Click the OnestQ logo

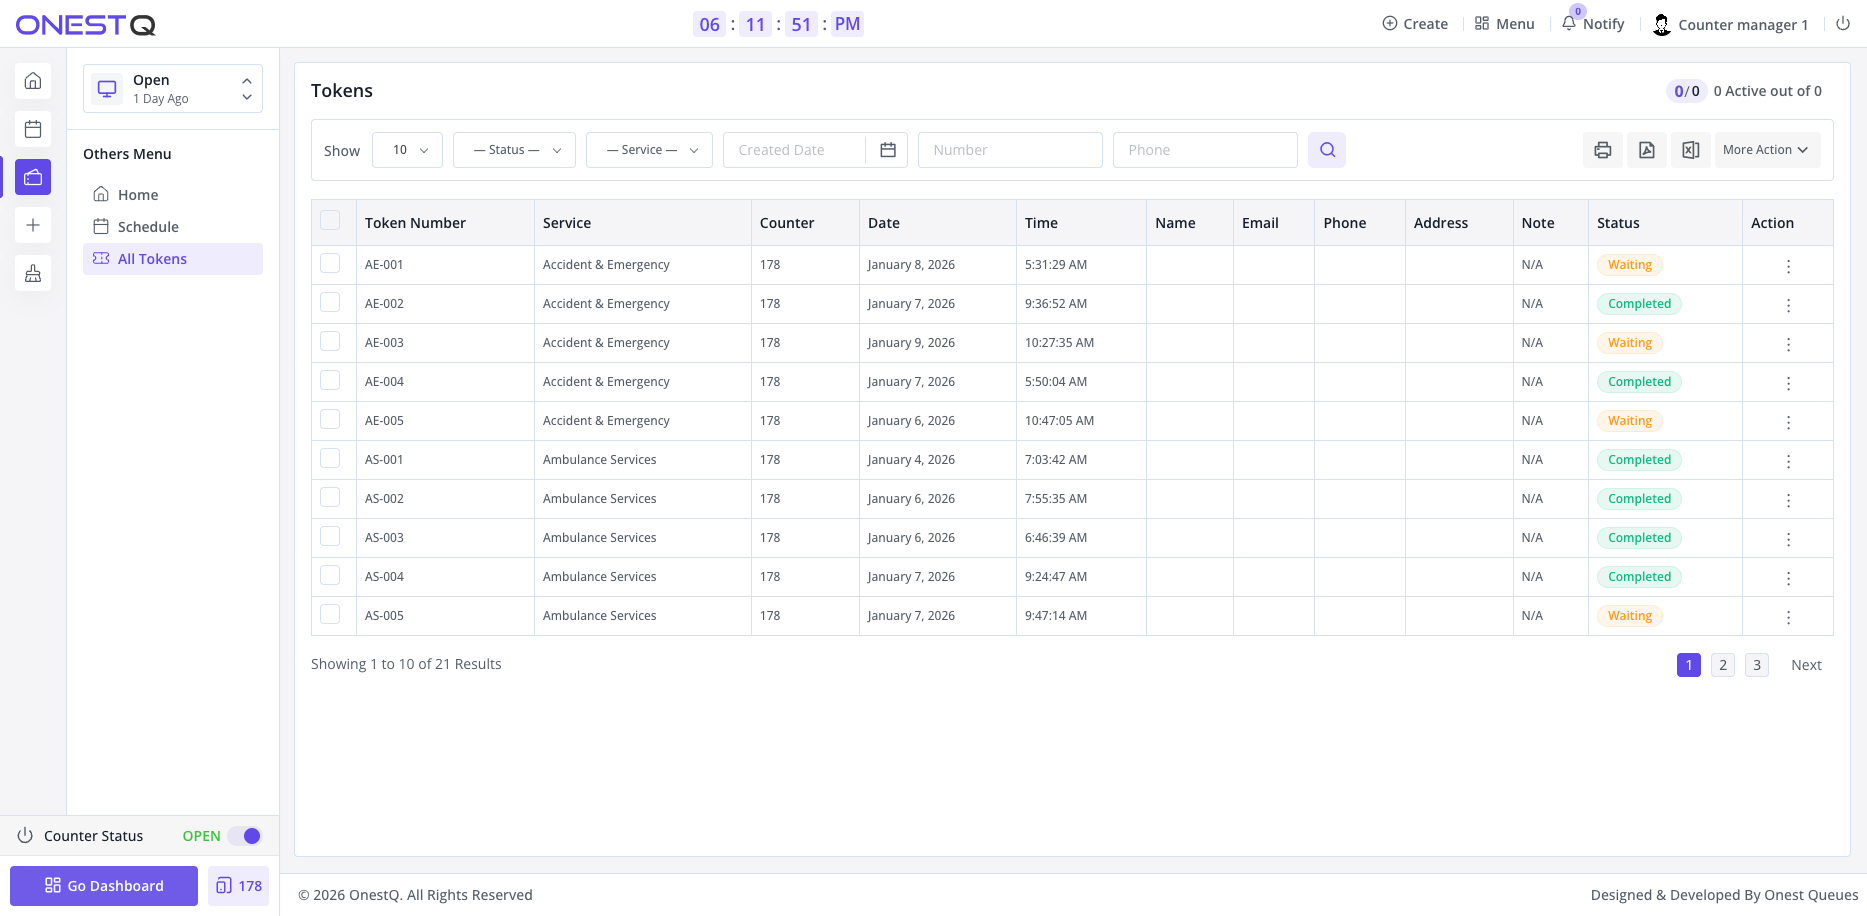[x=86, y=25]
